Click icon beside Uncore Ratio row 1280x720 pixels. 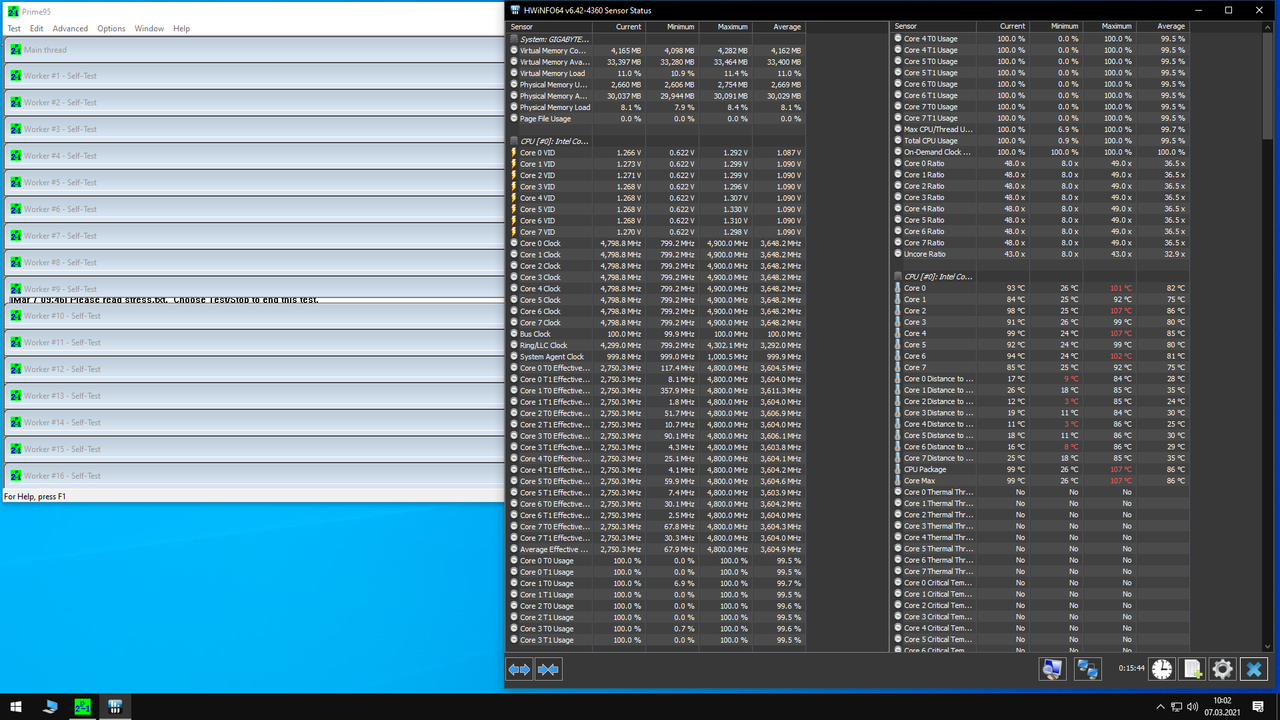point(898,254)
